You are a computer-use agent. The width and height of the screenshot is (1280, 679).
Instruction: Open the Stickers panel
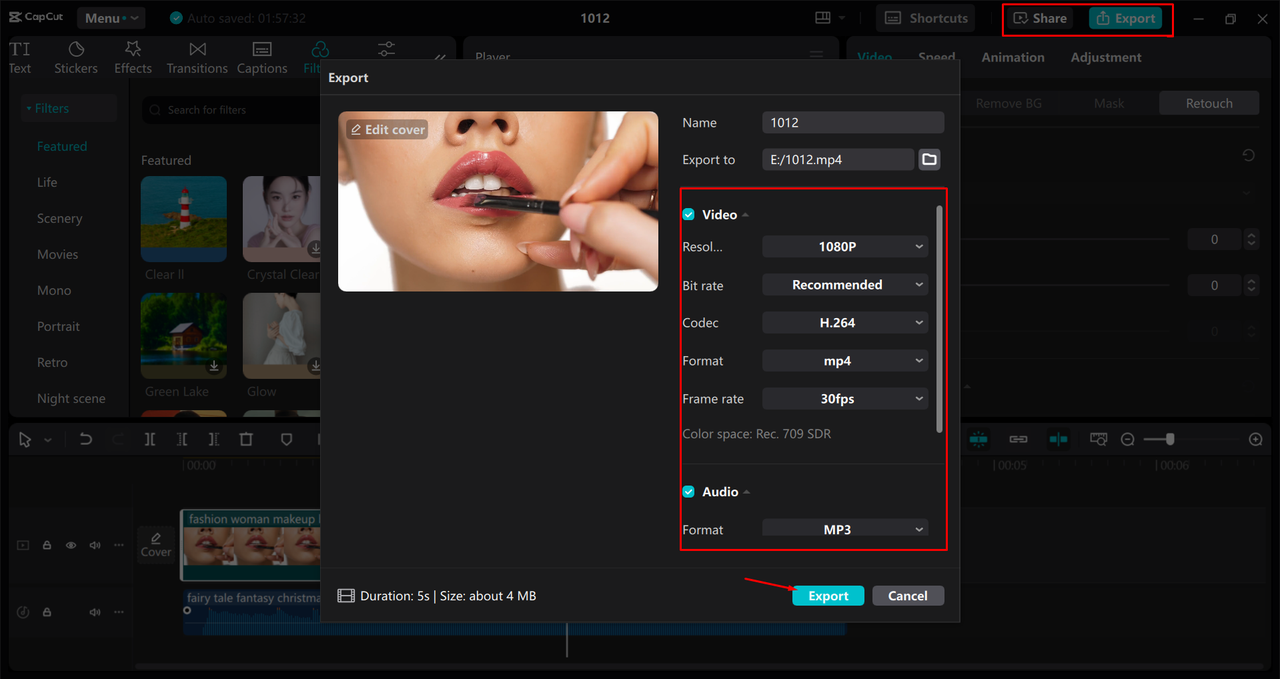[x=76, y=58]
